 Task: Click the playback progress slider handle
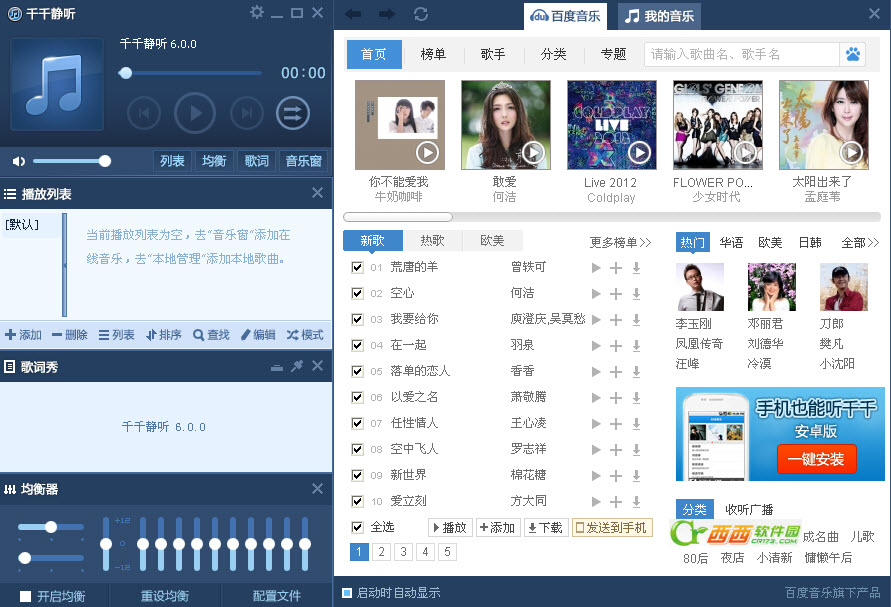pos(126,73)
